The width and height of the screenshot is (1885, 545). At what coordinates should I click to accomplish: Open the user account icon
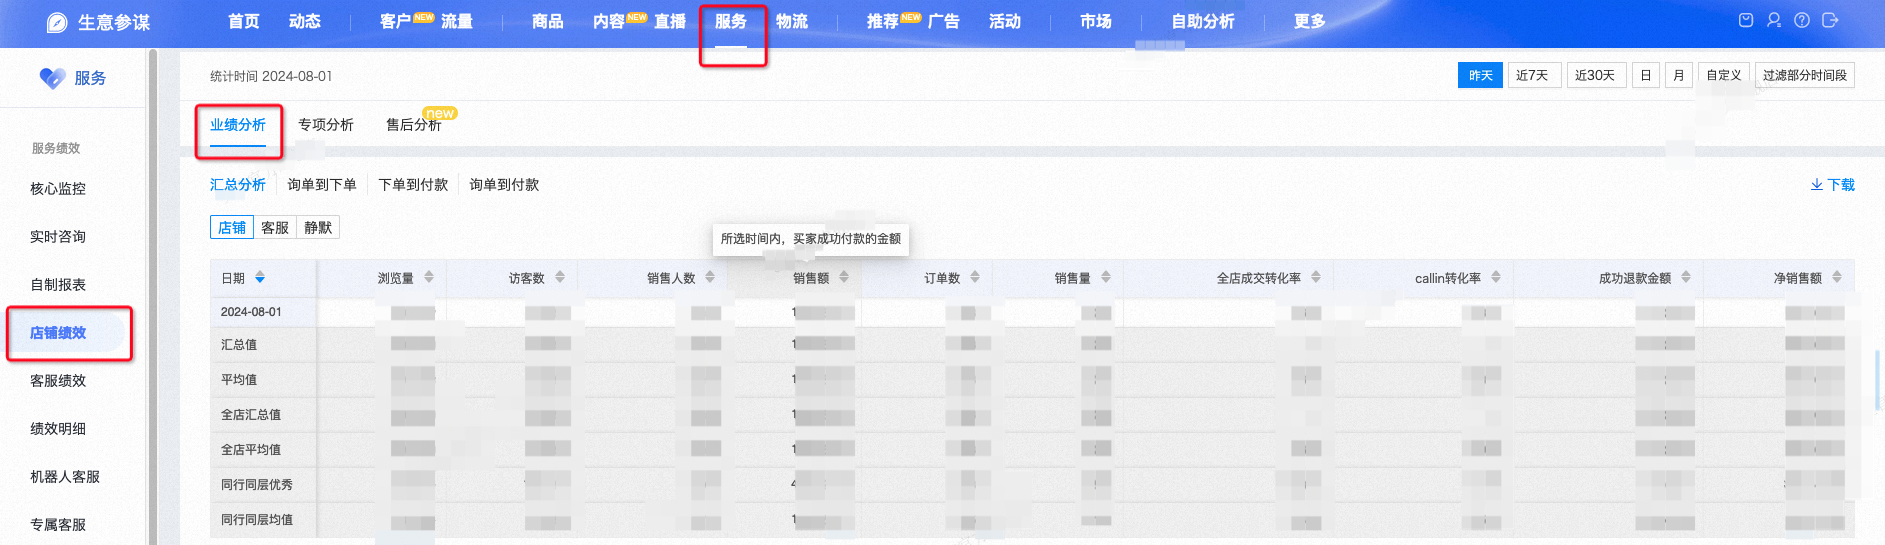pos(1774,20)
